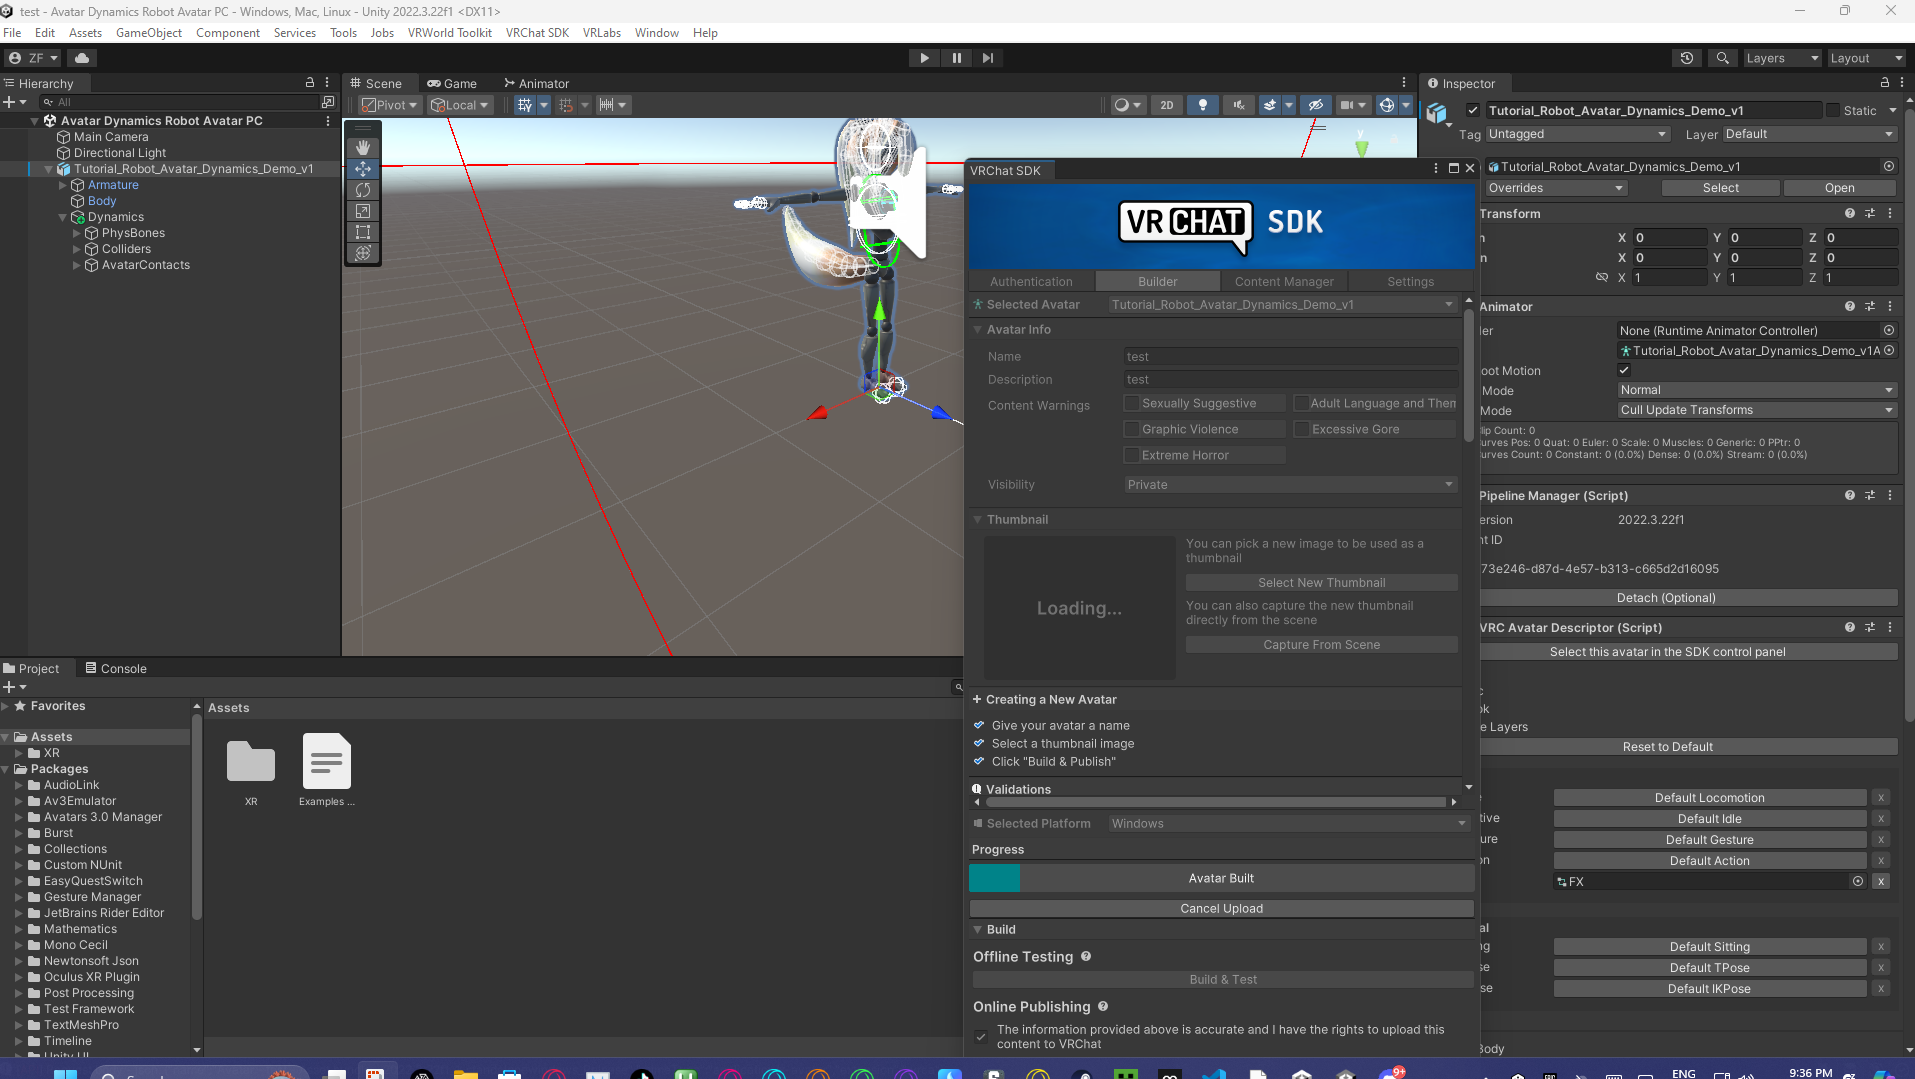1915x1079 pixels.
Task: Open the Layers dropdown
Action: coord(1781,58)
